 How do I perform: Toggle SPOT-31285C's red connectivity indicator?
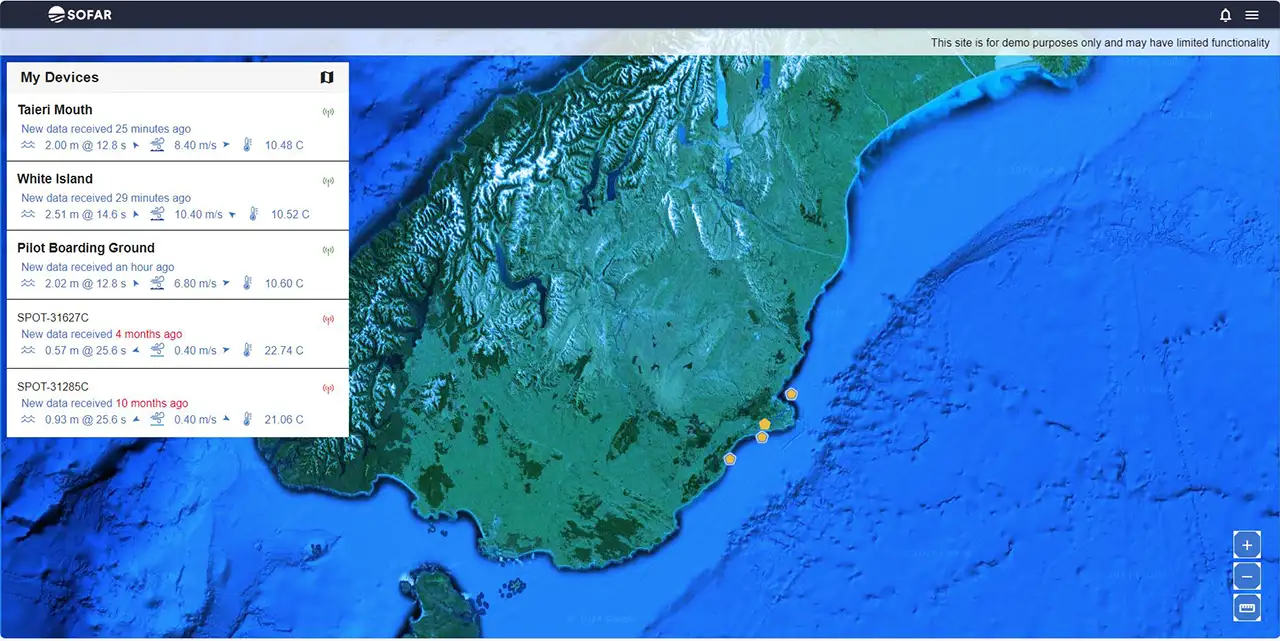tap(328, 388)
